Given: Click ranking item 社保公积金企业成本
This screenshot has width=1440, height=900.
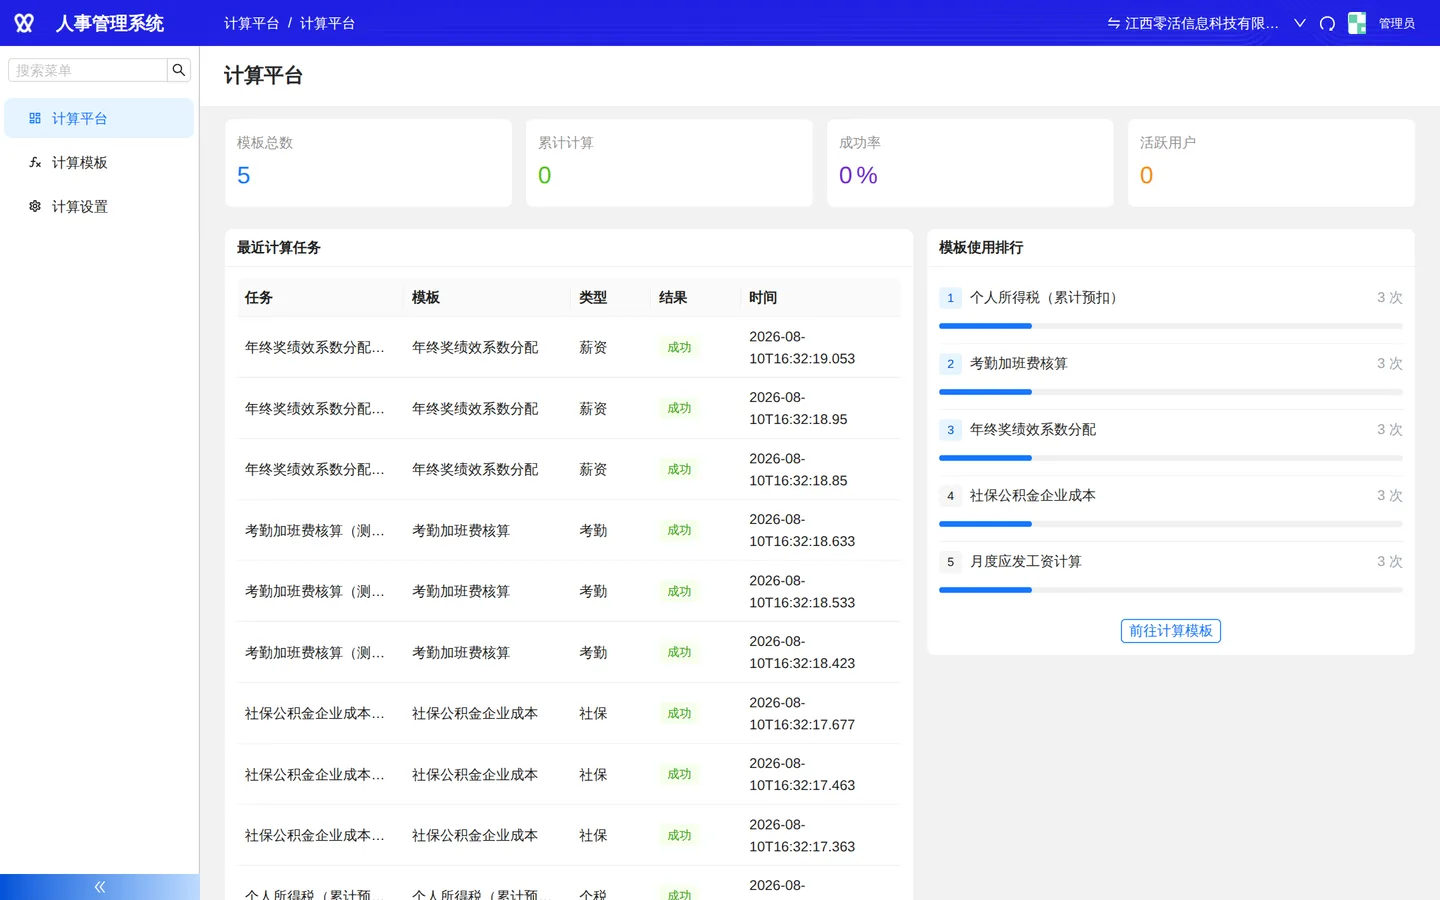Looking at the screenshot, I should tap(1033, 495).
